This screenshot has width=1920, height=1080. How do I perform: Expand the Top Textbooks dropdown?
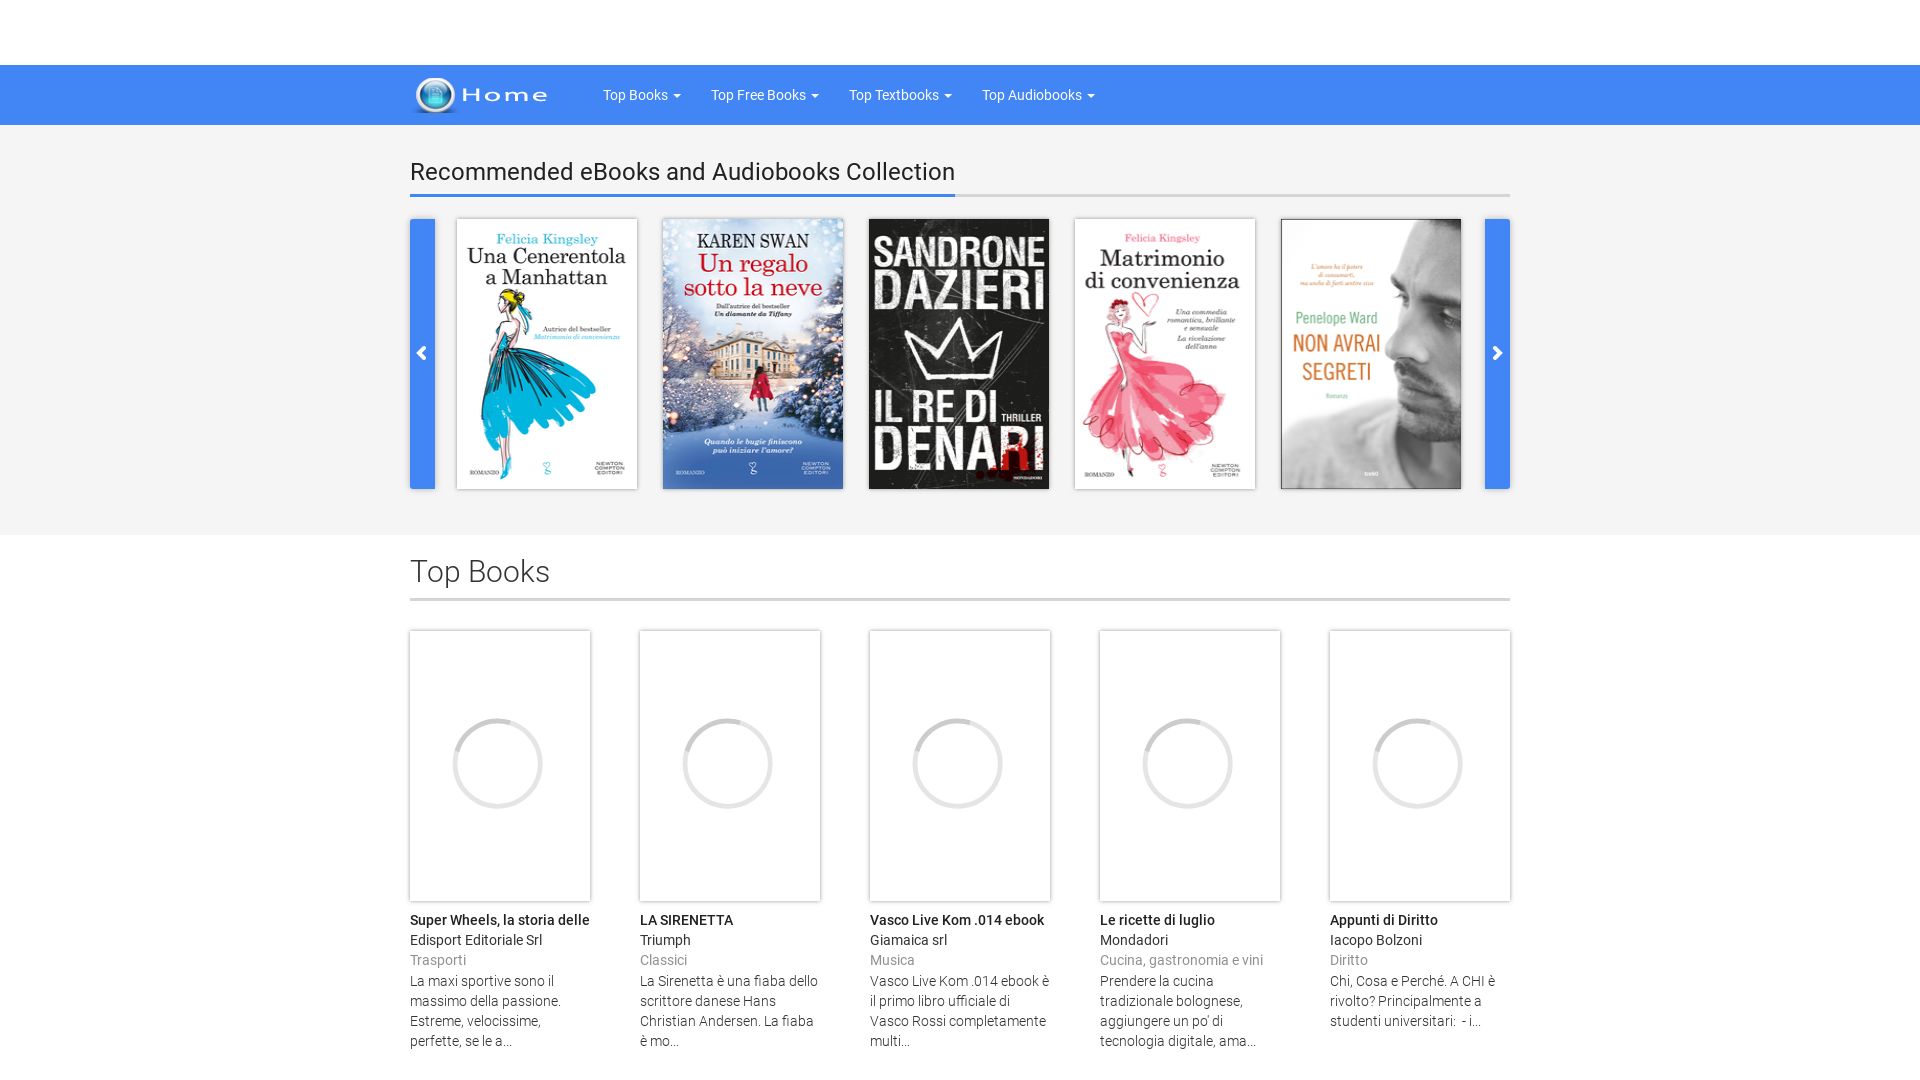coord(899,95)
